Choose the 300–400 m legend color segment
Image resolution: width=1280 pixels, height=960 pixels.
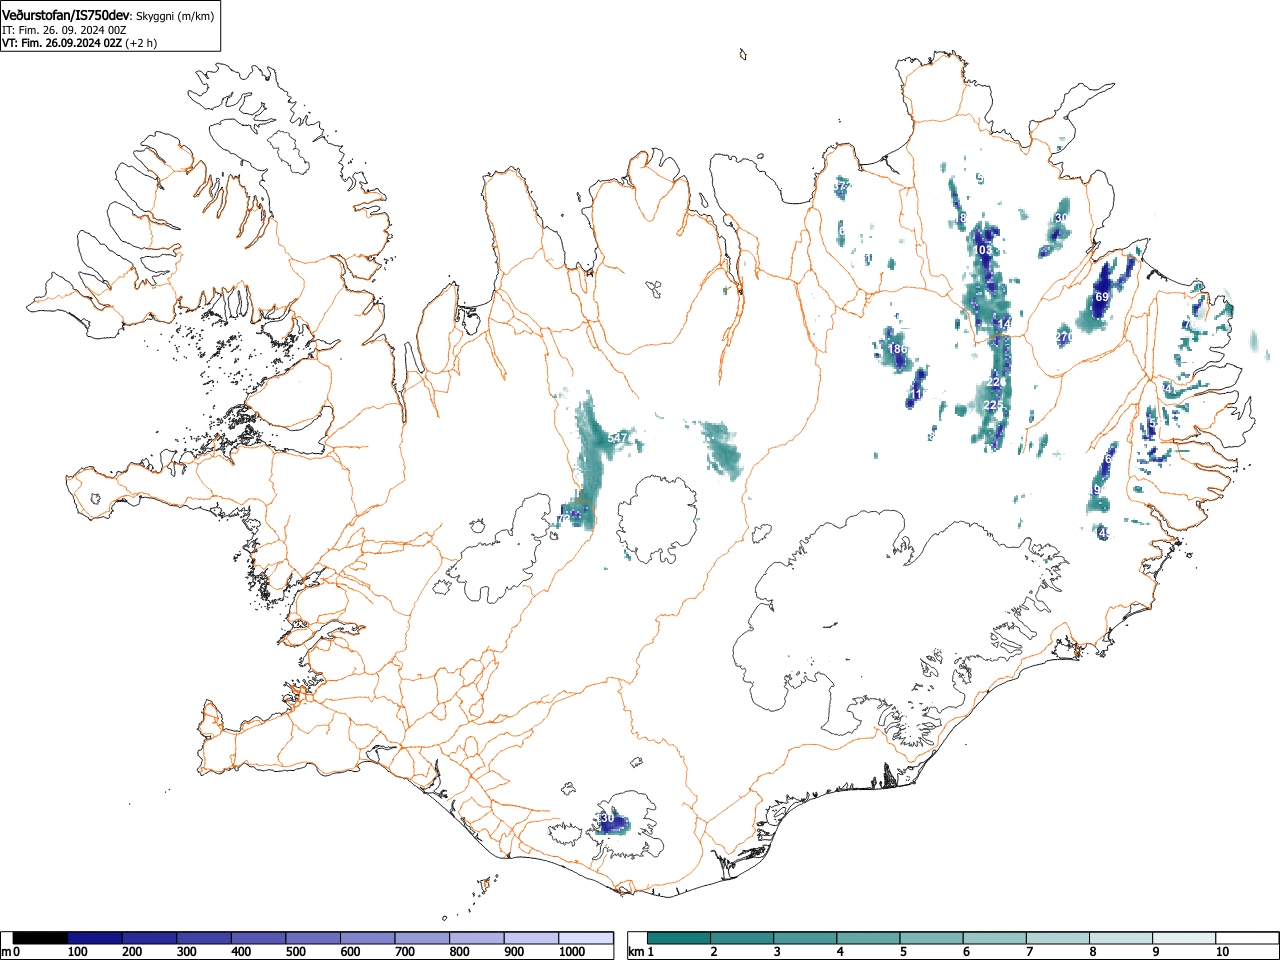(x=204, y=938)
